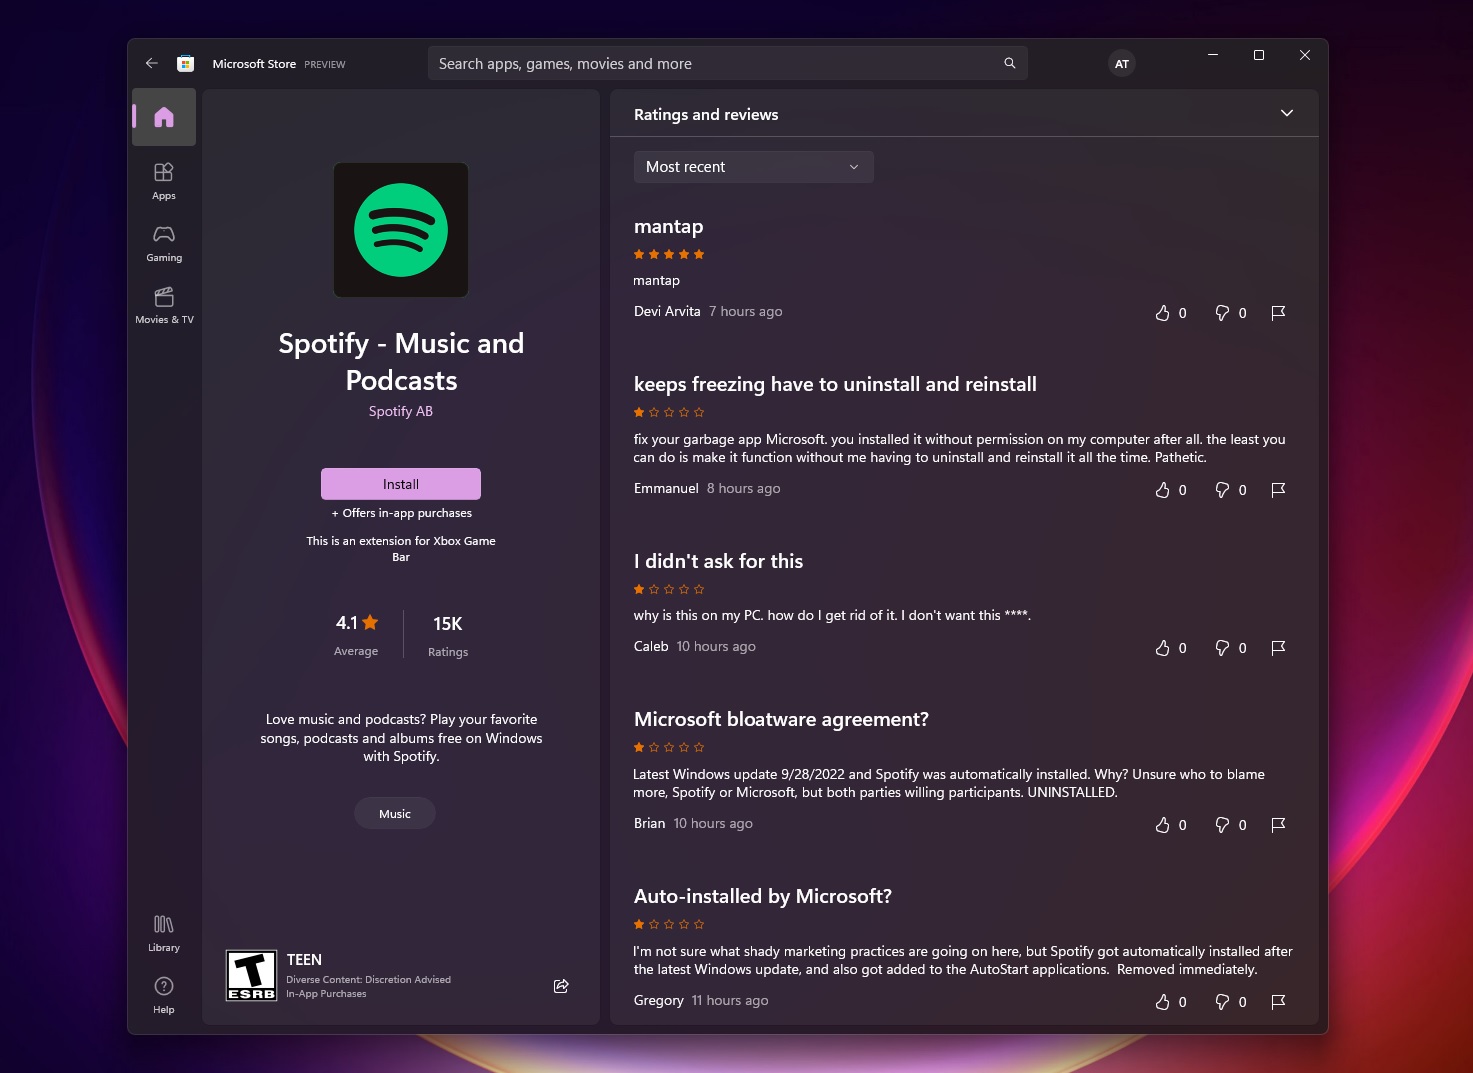Report Gregory's review with the flag
The height and width of the screenshot is (1073, 1473).
1277,1001
